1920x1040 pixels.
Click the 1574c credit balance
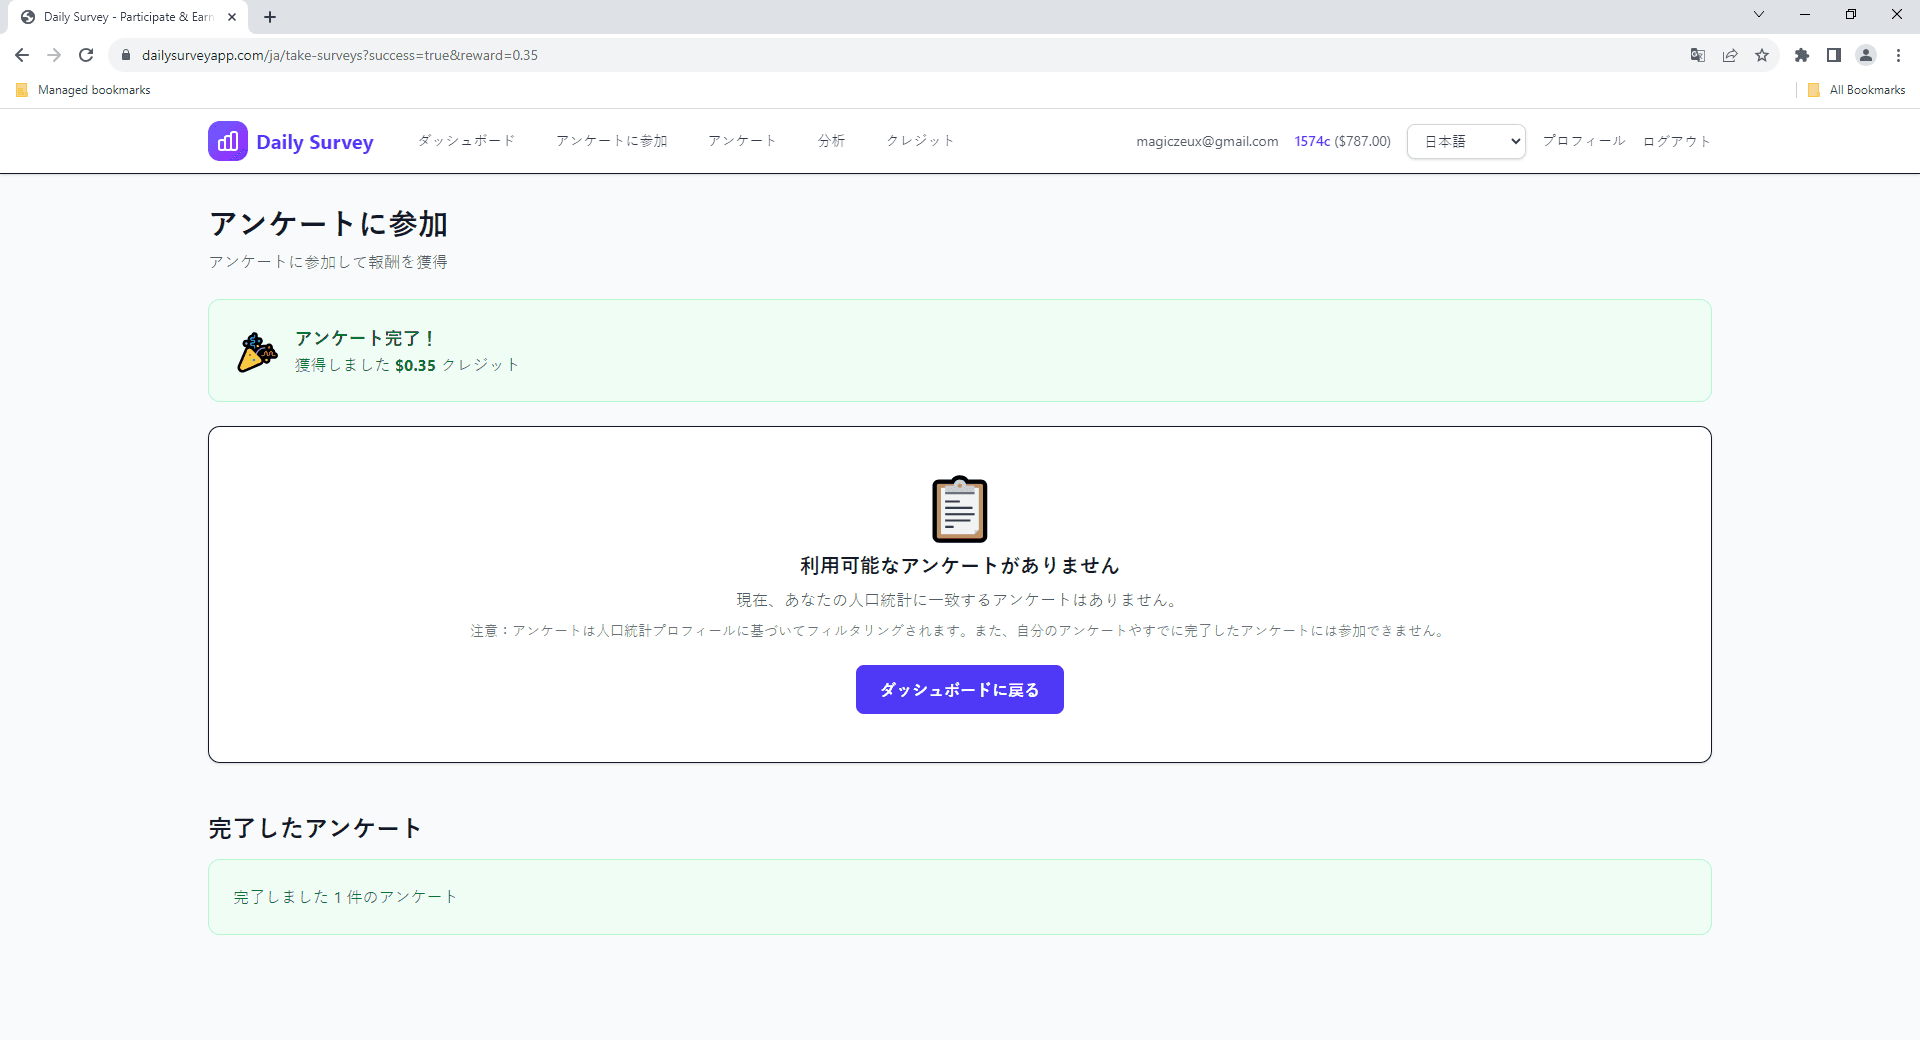pyautogui.click(x=1311, y=141)
